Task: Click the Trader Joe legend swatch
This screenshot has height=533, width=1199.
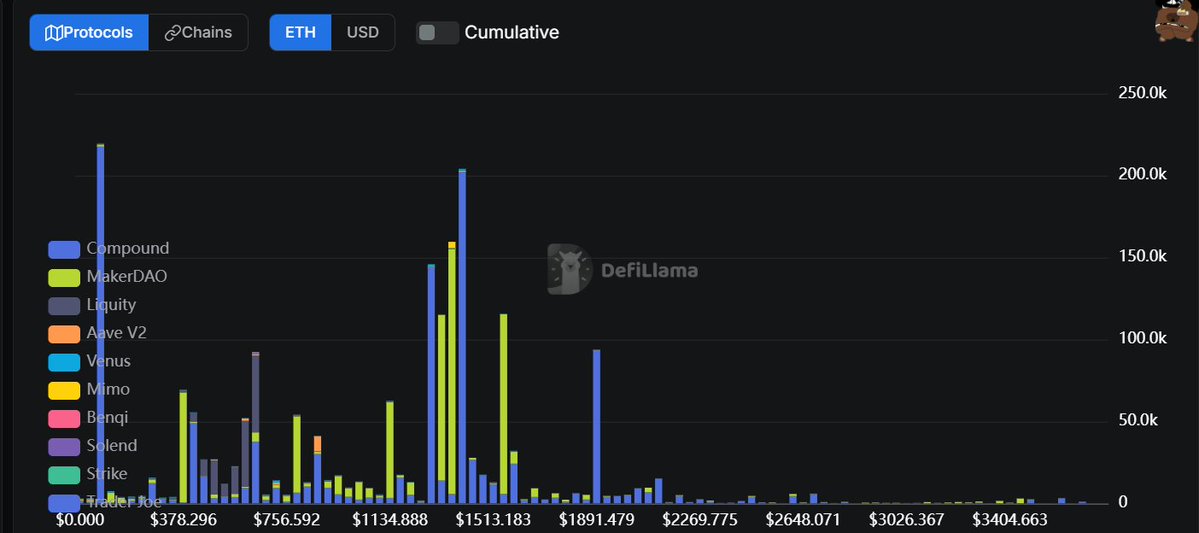Action: coord(64,502)
